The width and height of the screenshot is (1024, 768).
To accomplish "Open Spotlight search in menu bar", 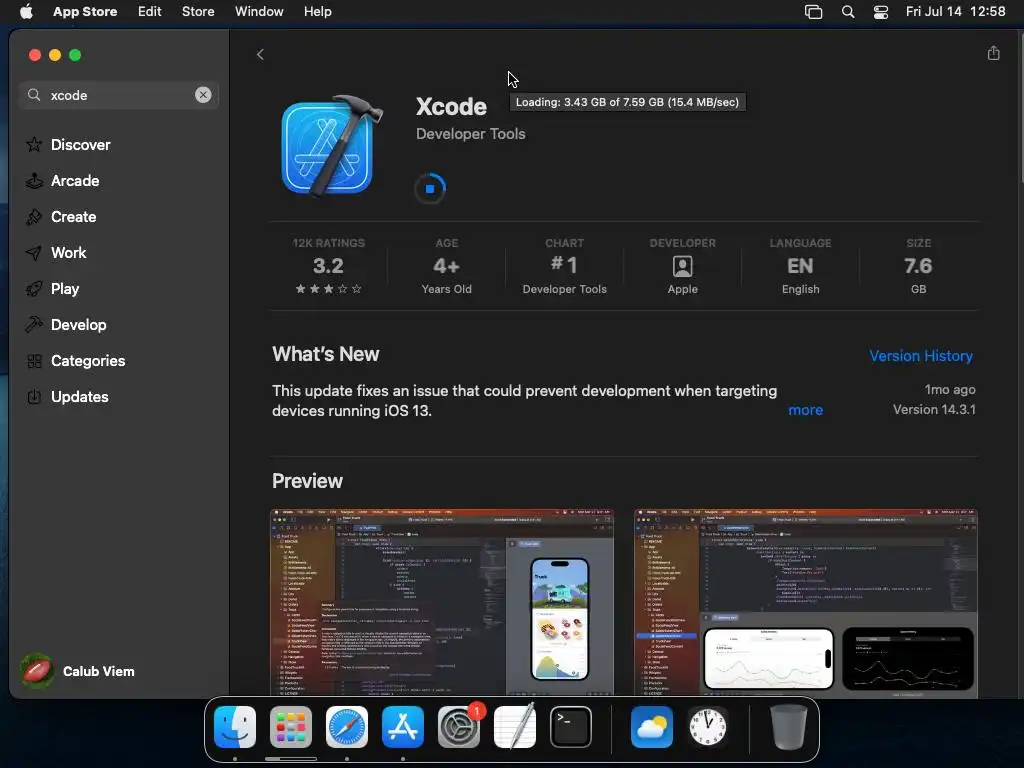I will point(848,12).
